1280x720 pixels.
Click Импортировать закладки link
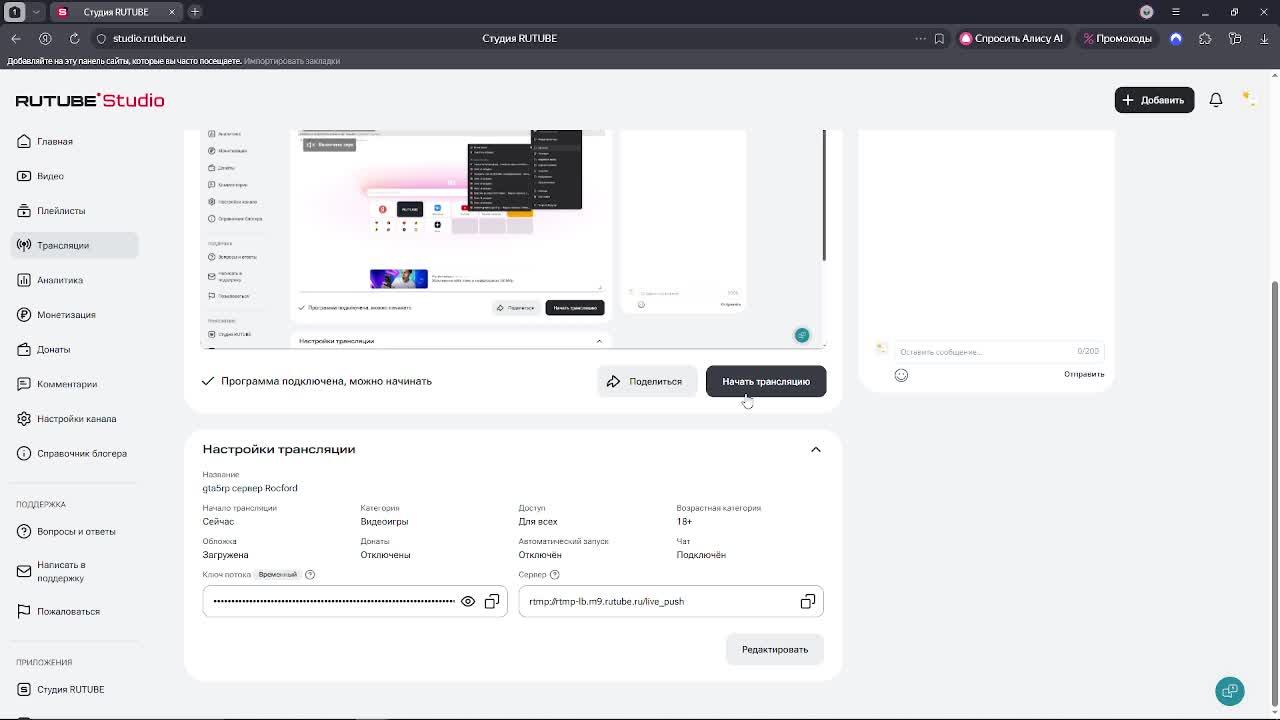[x=292, y=61]
